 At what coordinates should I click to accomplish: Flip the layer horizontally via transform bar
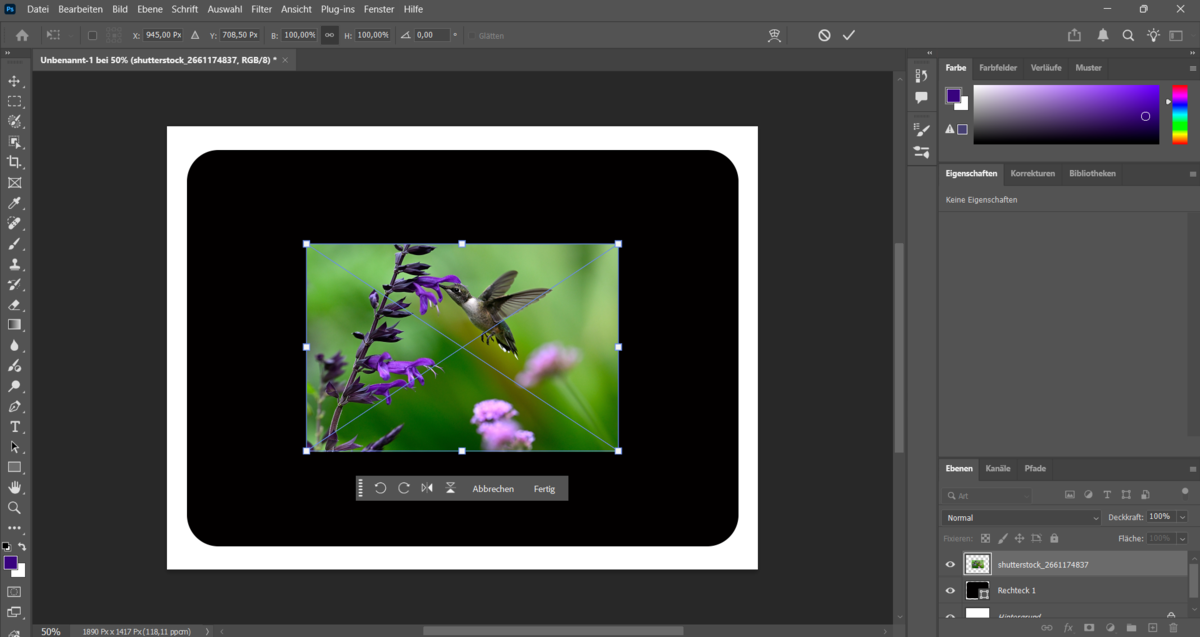pos(426,488)
